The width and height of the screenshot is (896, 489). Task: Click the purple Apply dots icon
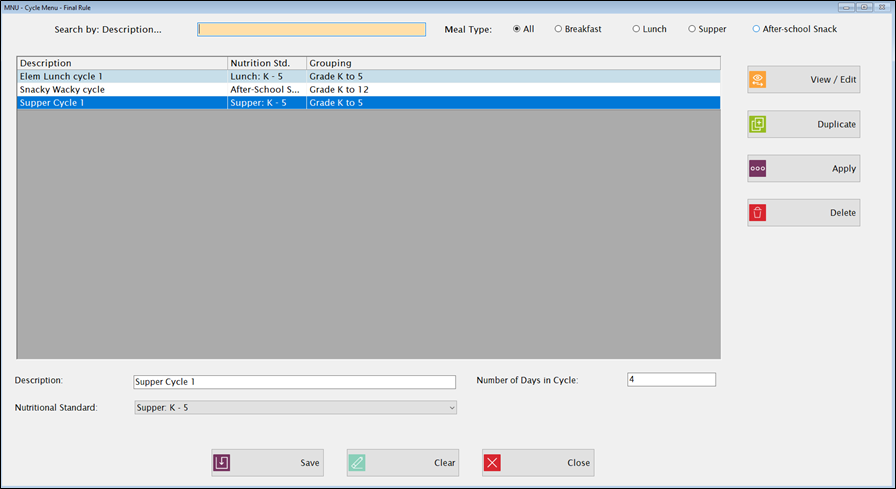(x=758, y=169)
